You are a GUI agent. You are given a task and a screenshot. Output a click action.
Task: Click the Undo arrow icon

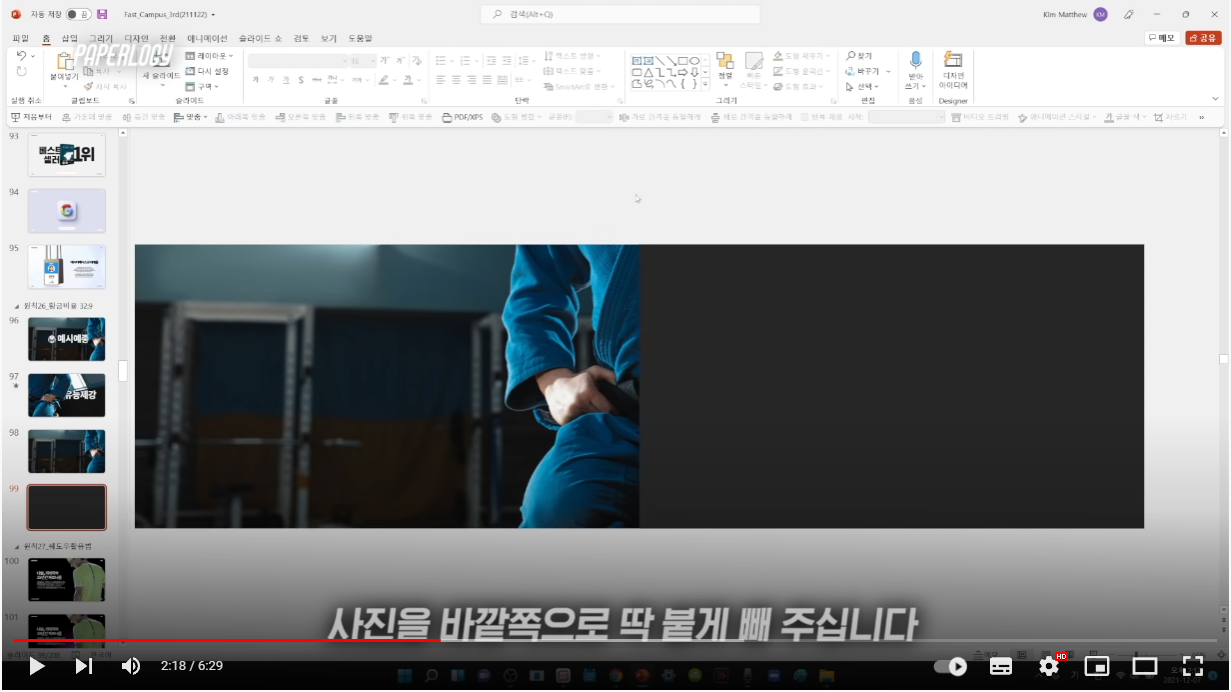21,56
